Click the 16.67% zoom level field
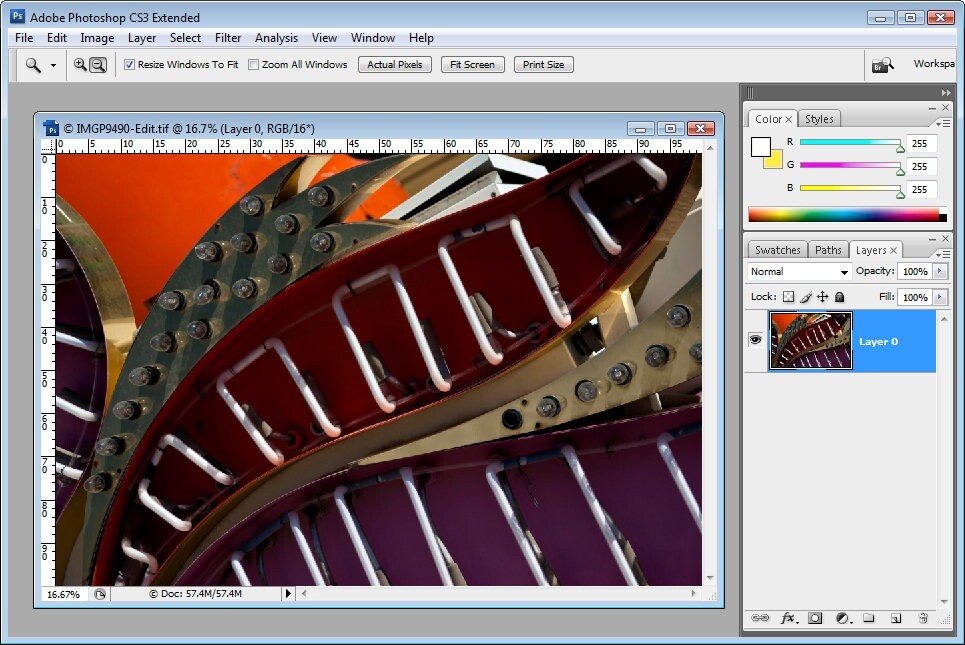965x645 pixels. coord(63,595)
